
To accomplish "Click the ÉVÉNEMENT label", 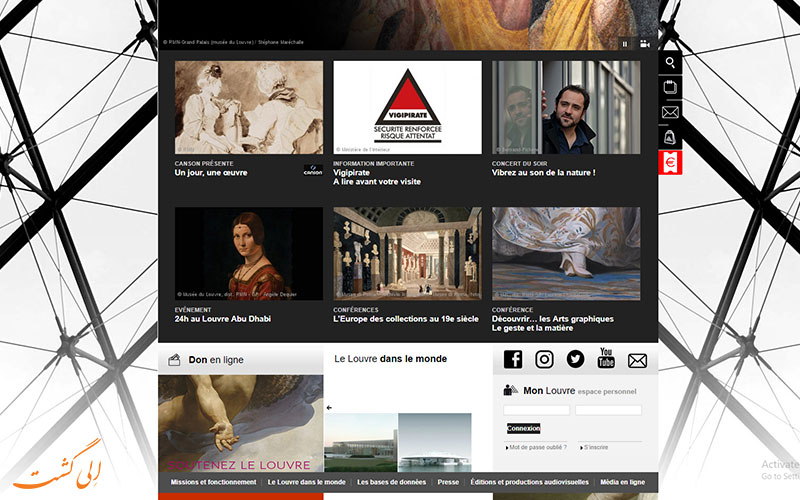I will click(193, 310).
